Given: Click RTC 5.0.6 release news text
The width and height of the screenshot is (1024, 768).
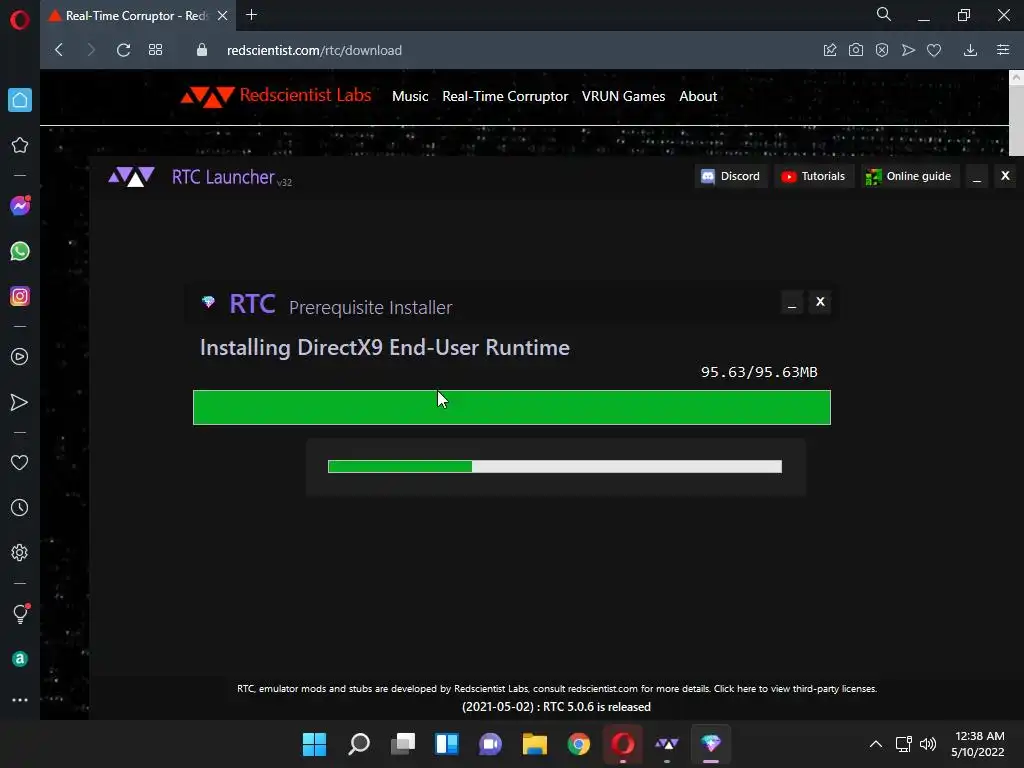Looking at the screenshot, I should [556, 707].
